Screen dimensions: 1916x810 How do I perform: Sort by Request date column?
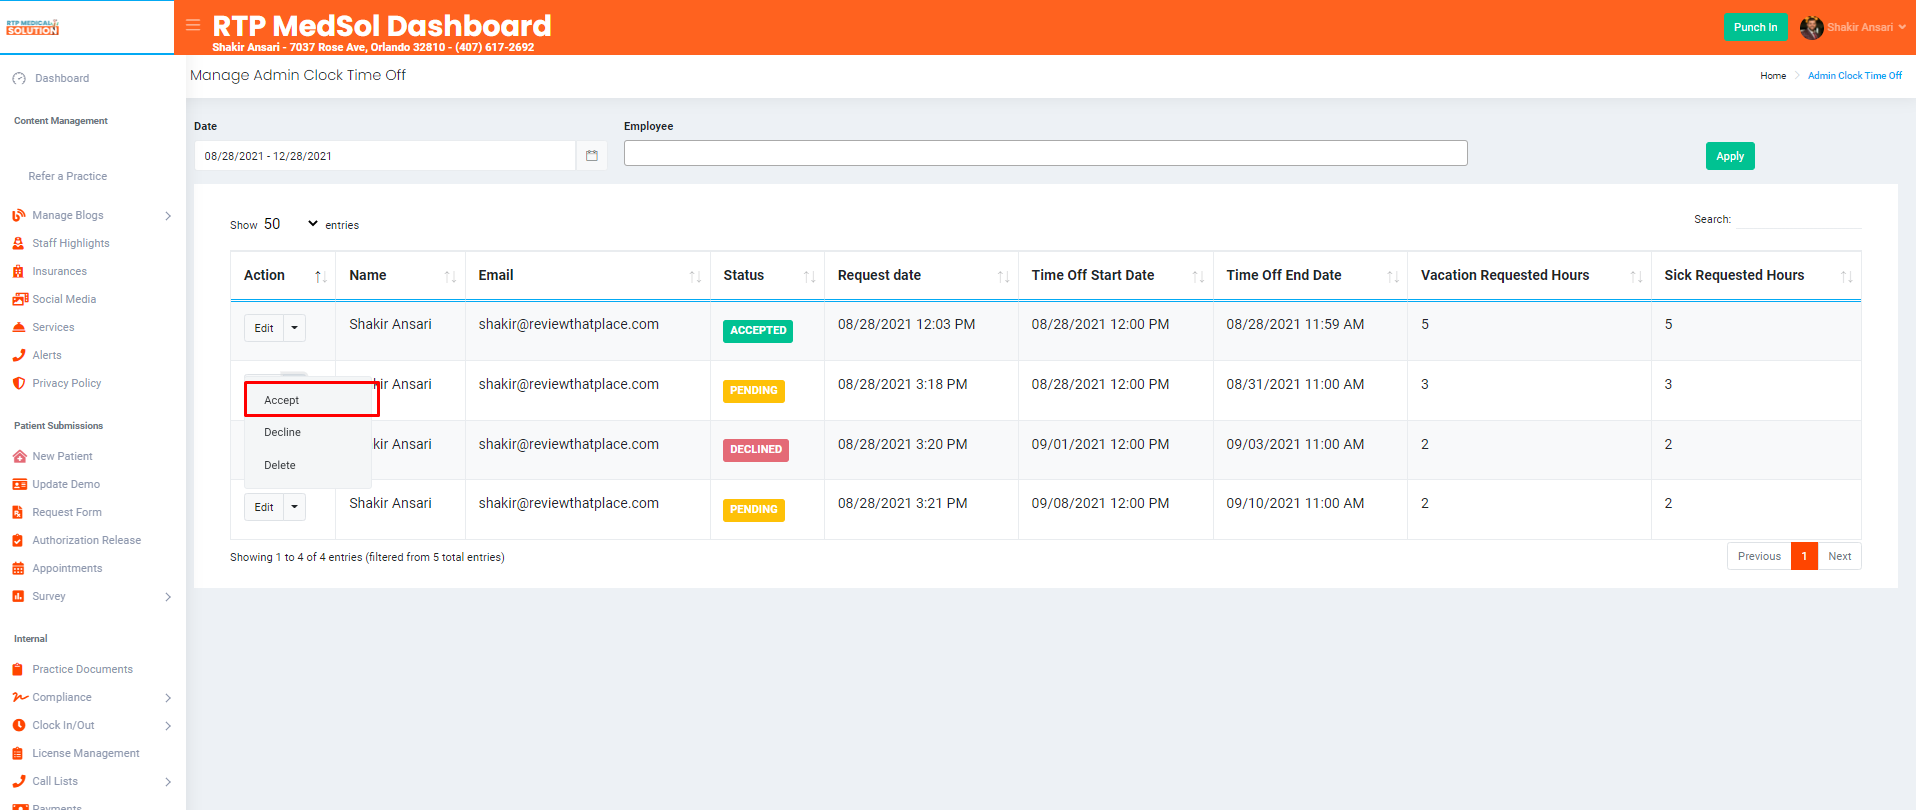pos(921,275)
